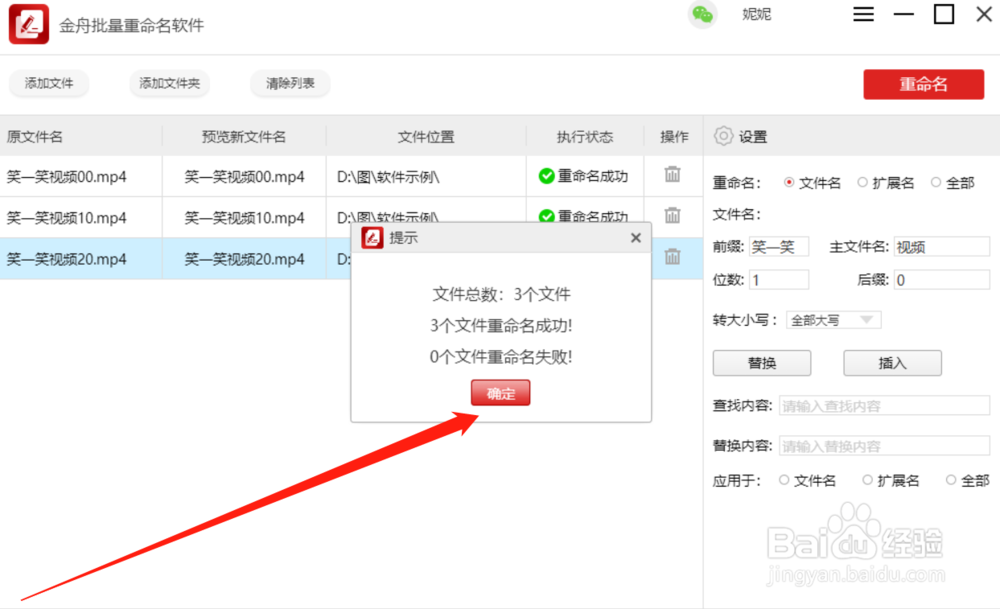Click the green success check icon on first row

click(x=548, y=176)
